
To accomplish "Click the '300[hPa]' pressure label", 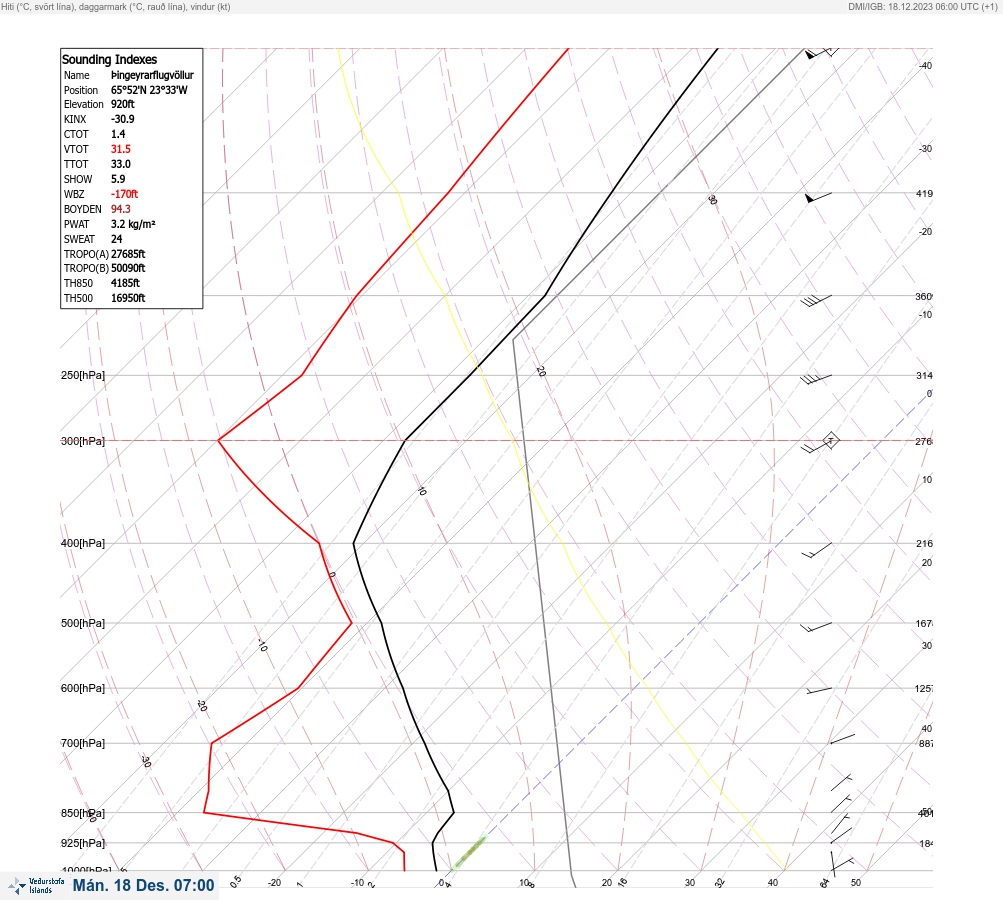I will pyautogui.click(x=83, y=441).
